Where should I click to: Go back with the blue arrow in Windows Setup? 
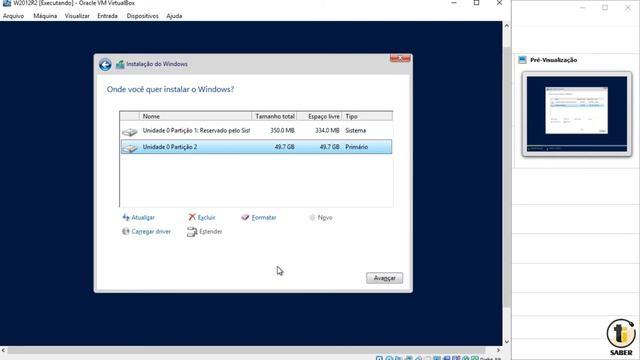pyautogui.click(x=105, y=64)
